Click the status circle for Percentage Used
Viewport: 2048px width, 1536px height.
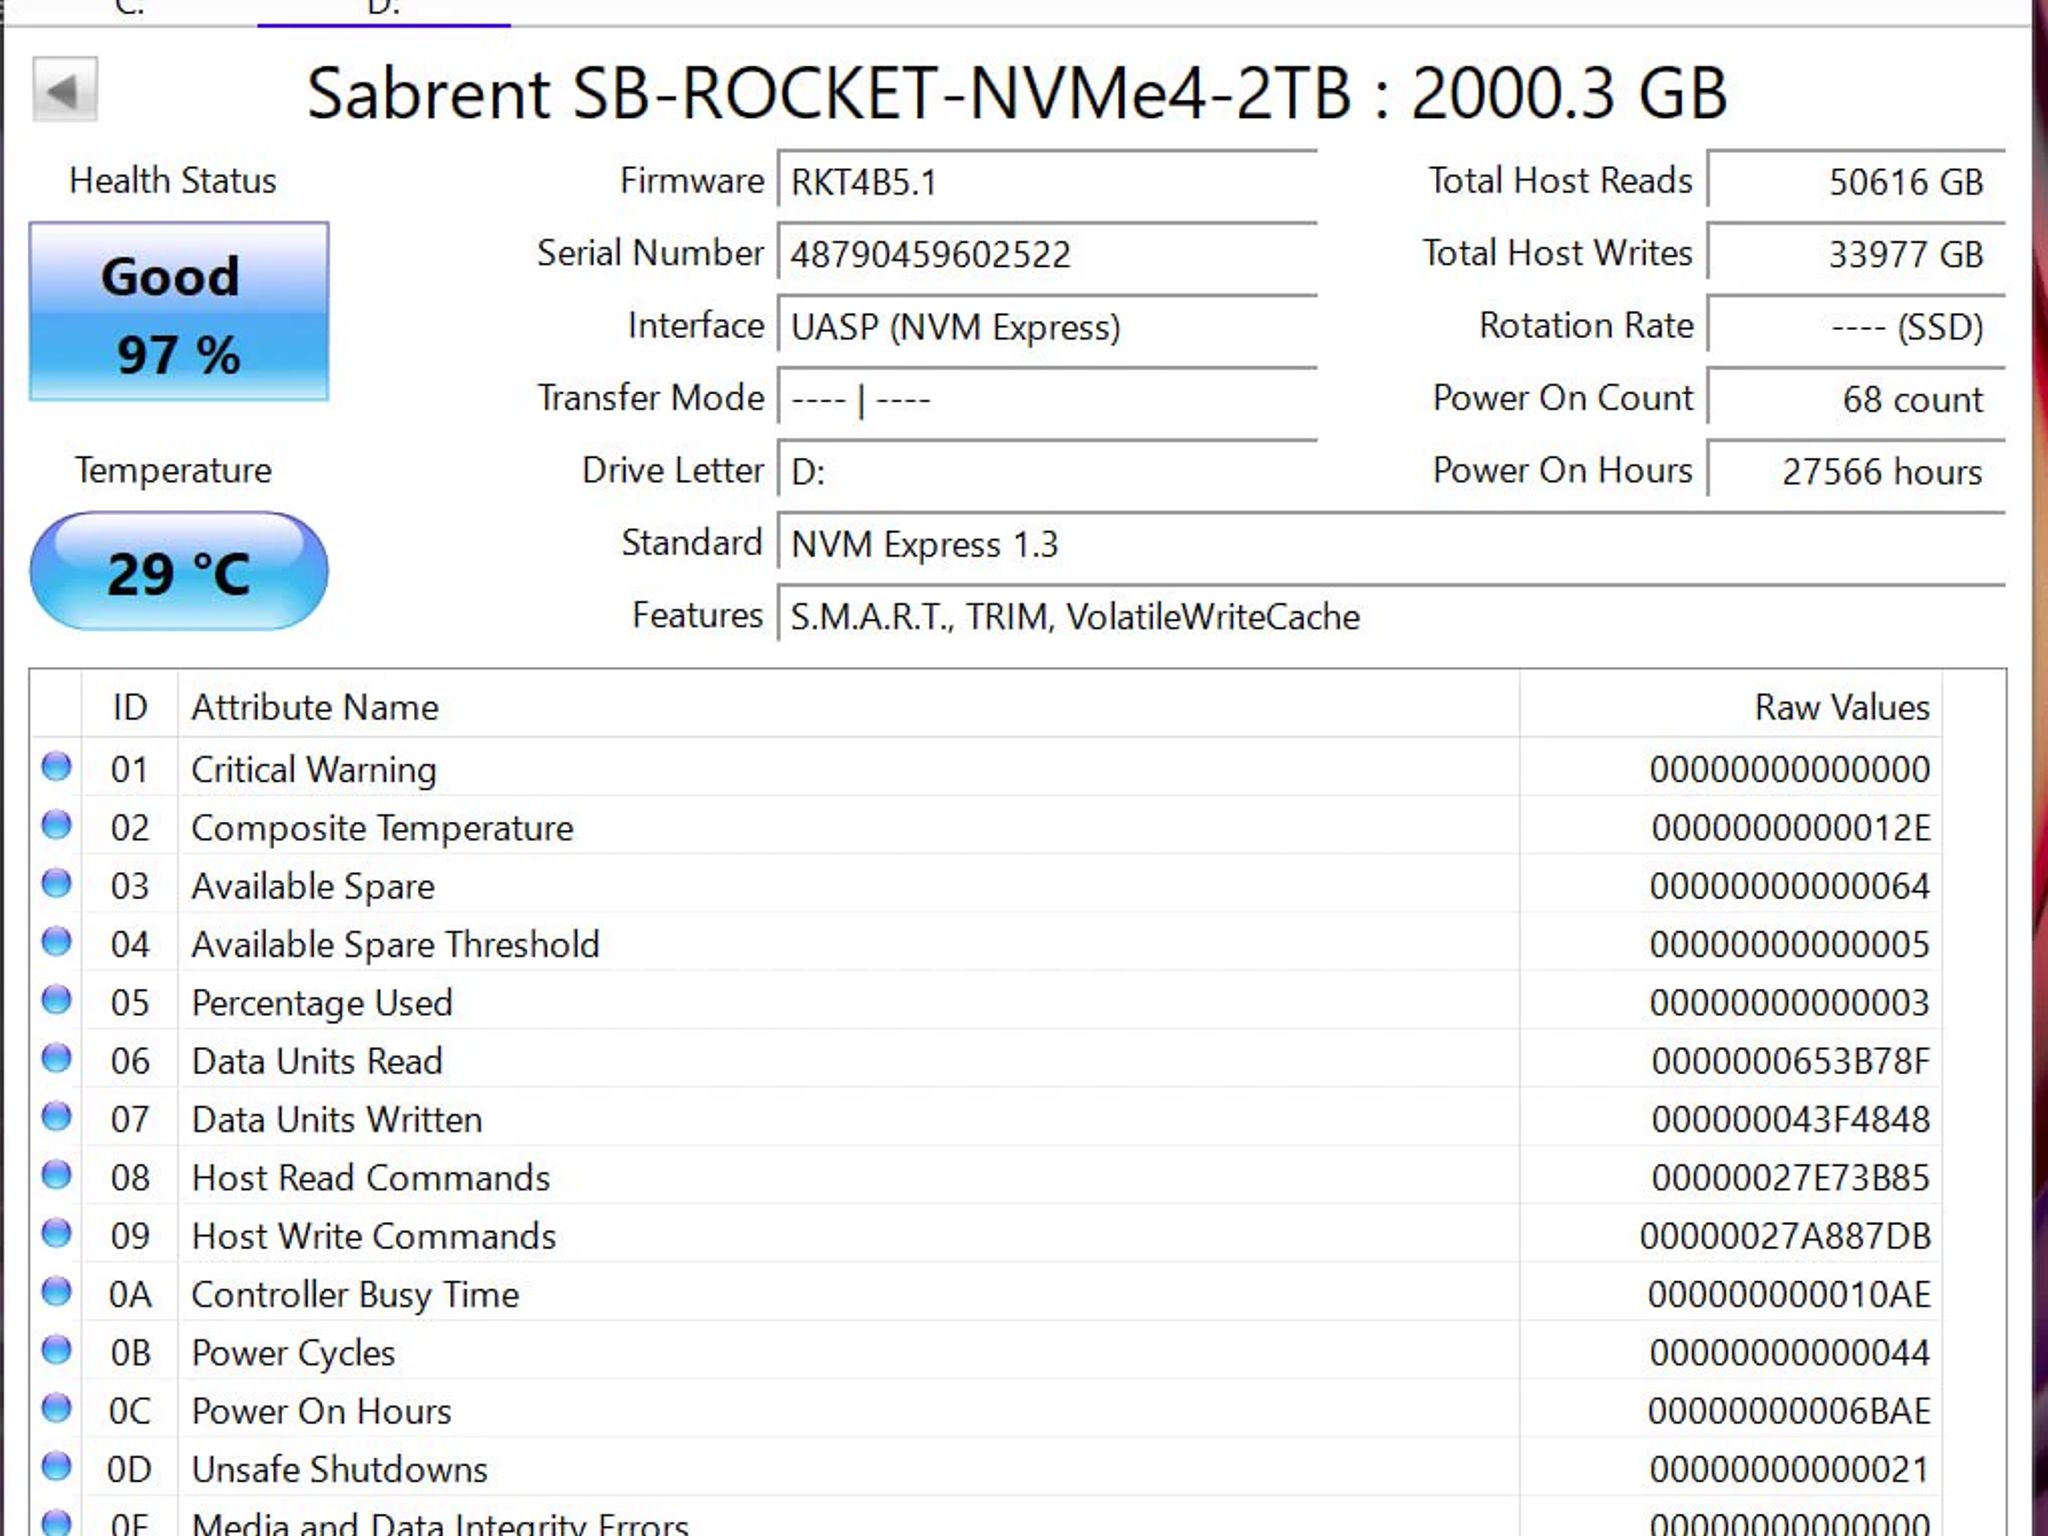click(x=57, y=1000)
